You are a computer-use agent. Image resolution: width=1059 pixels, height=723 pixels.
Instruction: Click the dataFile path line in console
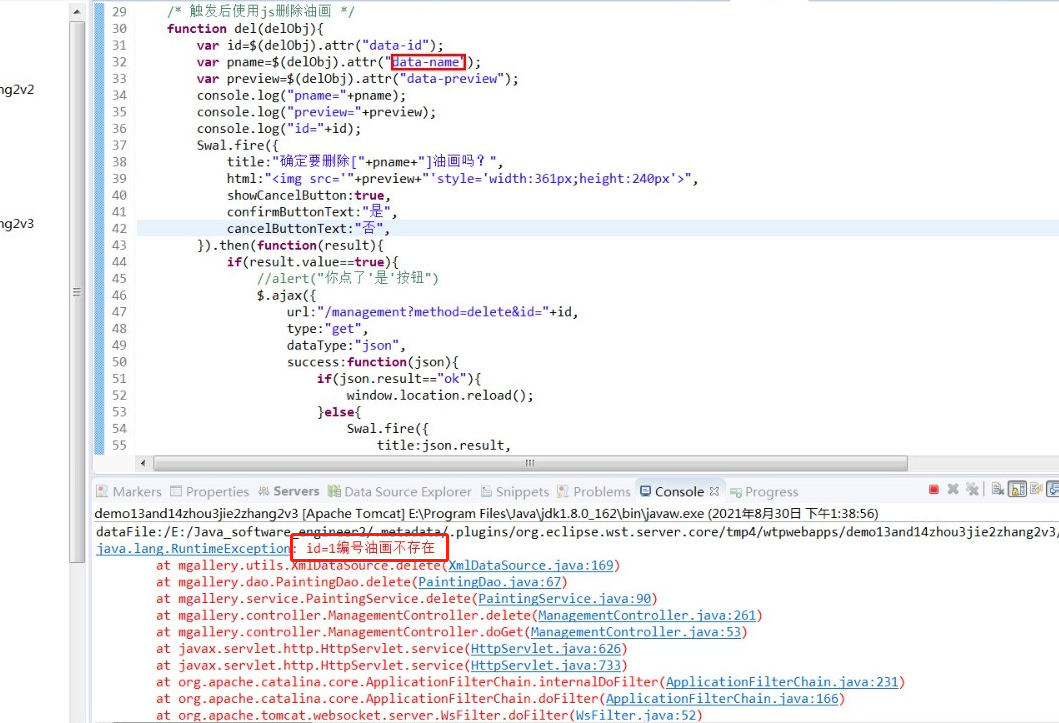point(577,532)
